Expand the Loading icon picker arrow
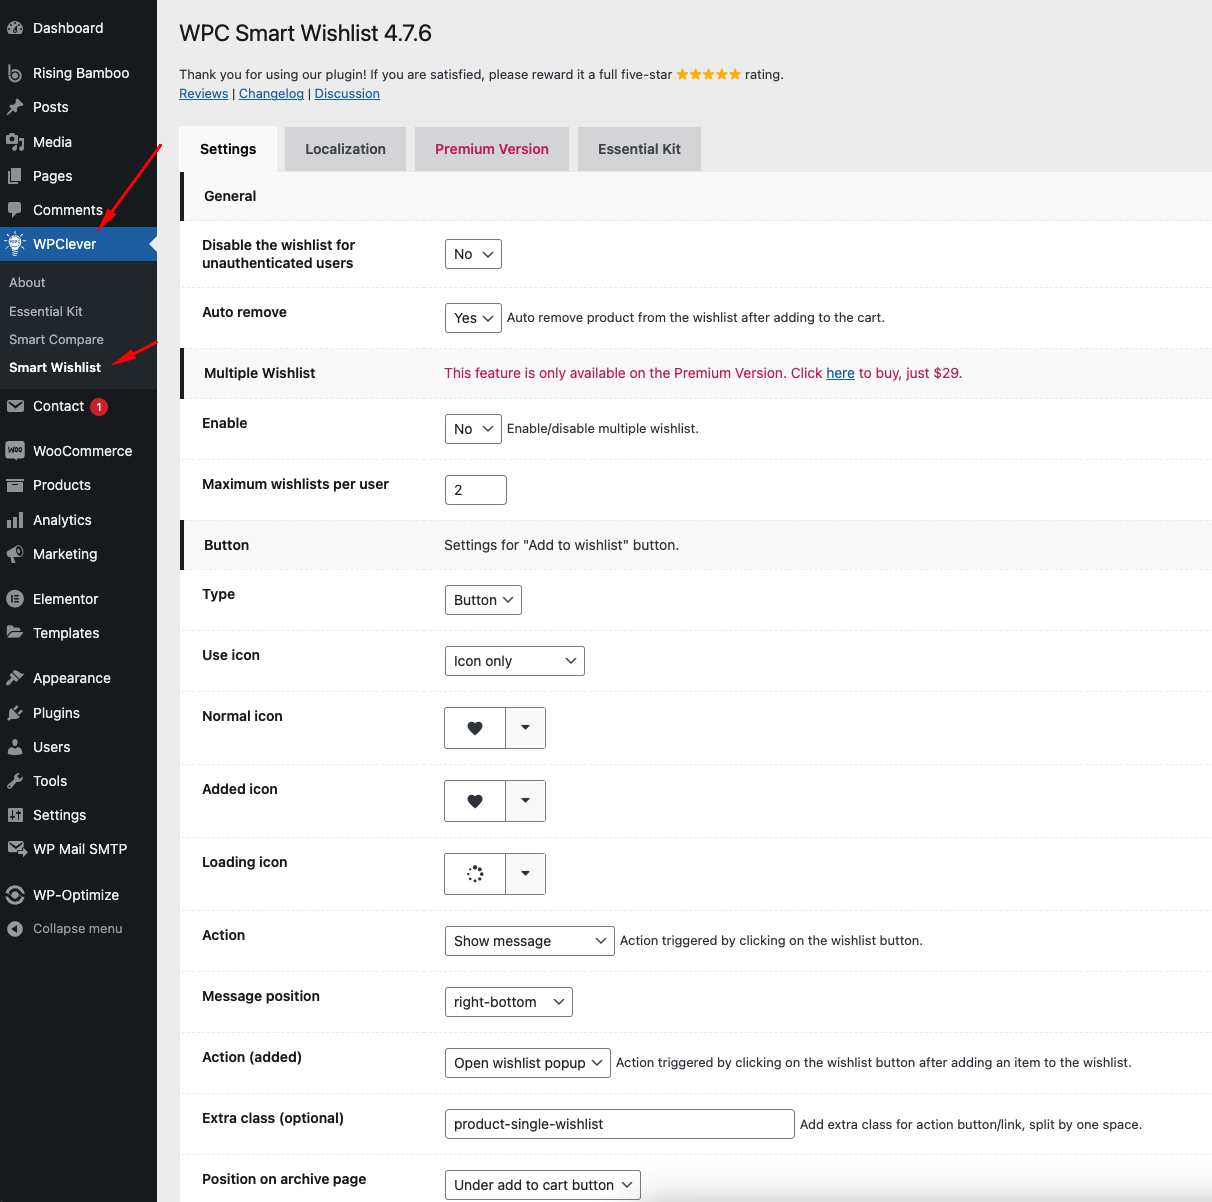 [x=526, y=874]
